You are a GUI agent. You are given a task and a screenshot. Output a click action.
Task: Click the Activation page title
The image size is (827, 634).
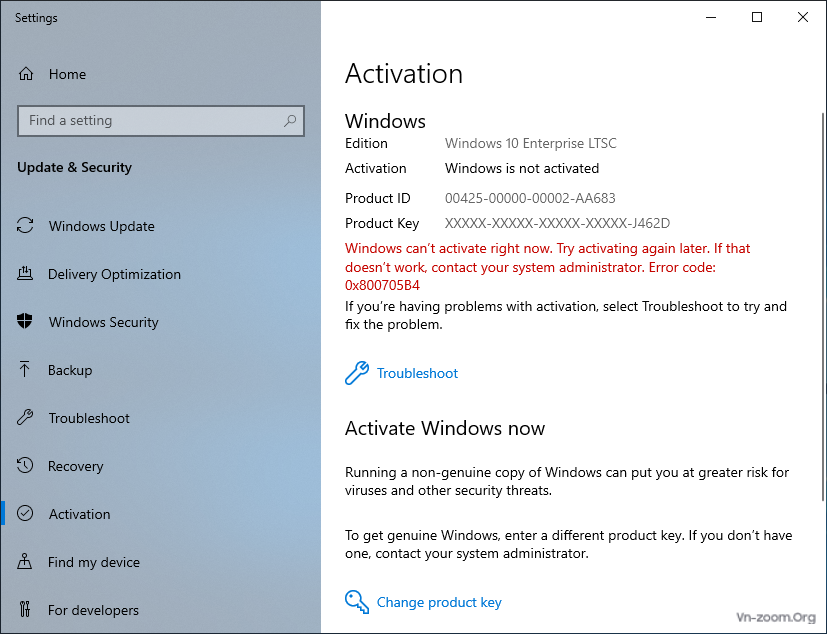click(404, 73)
